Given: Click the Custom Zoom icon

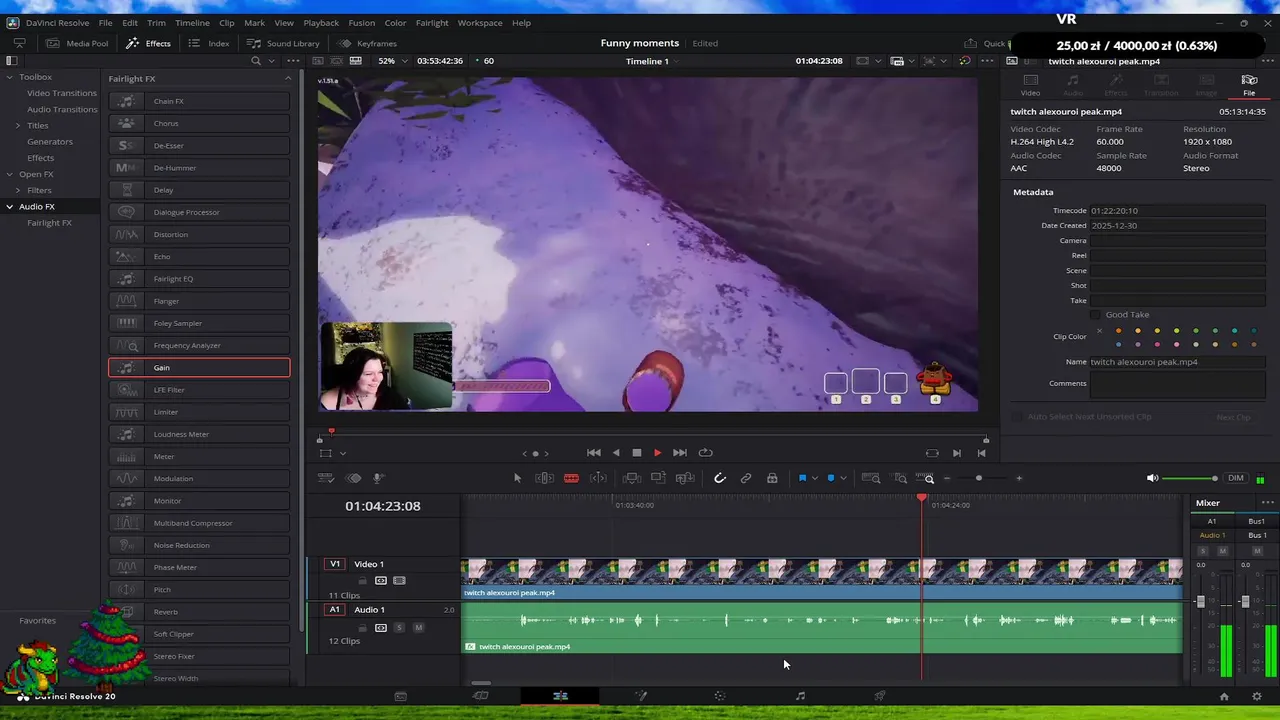Looking at the screenshot, I should pos(924,478).
